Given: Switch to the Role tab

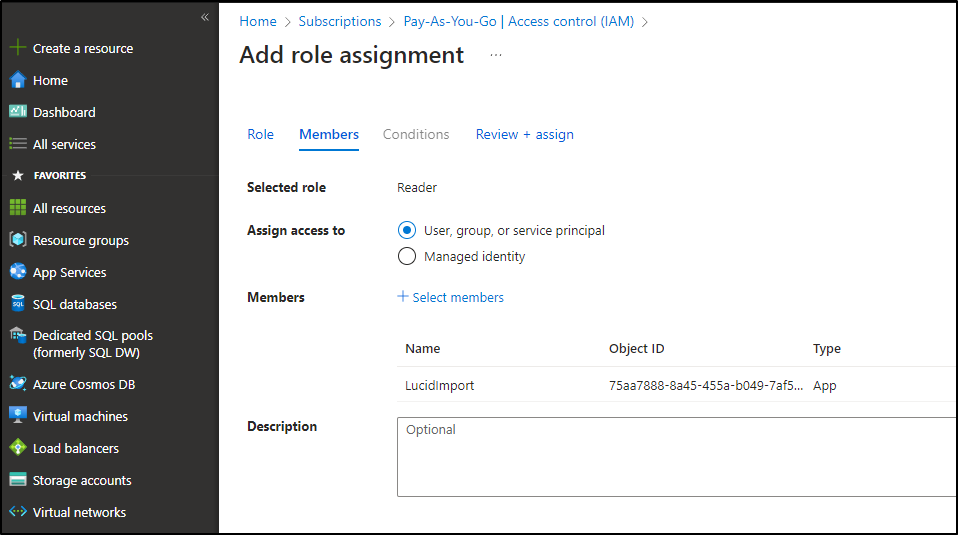Looking at the screenshot, I should tap(260, 134).
